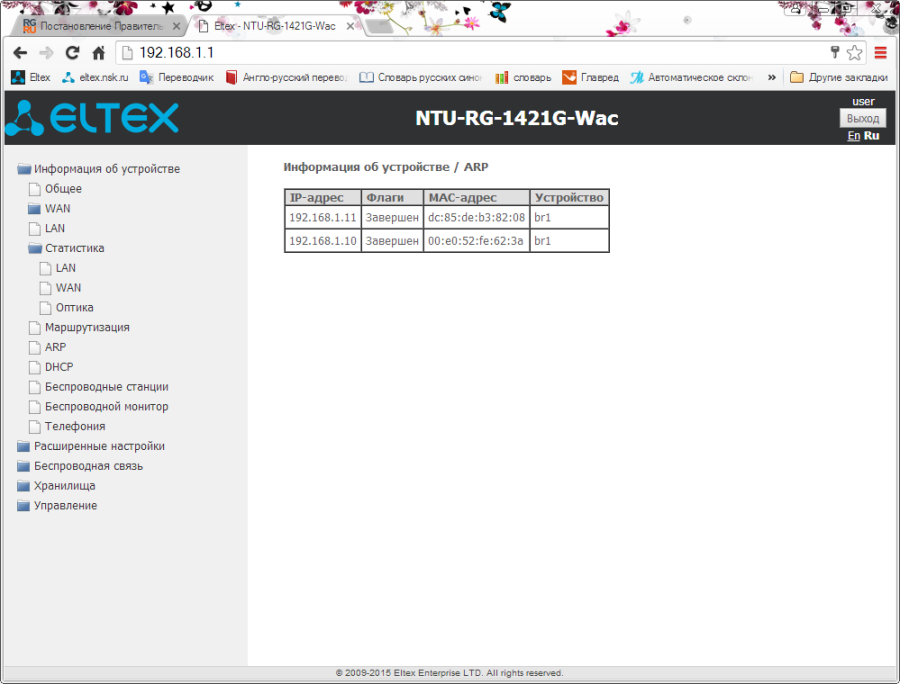
Task: Expand the Хранилища folder
Action: coord(56,485)
